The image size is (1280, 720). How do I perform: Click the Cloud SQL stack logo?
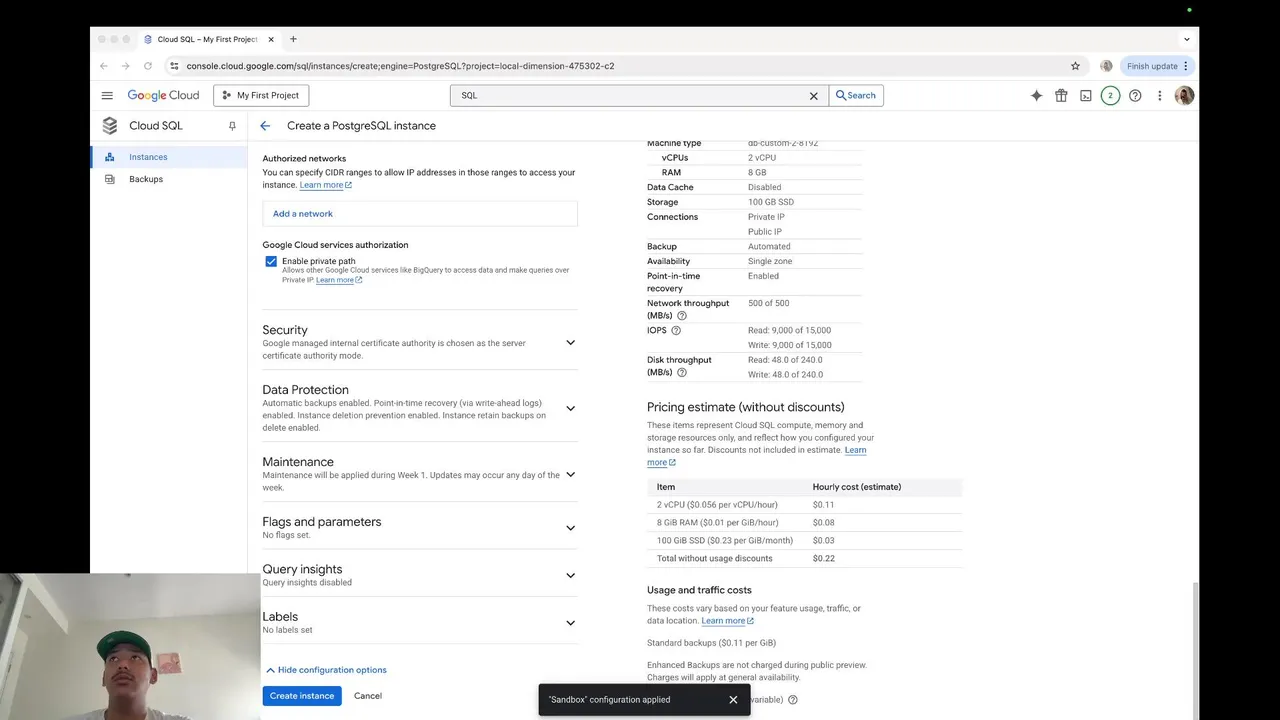coord(110,126)
